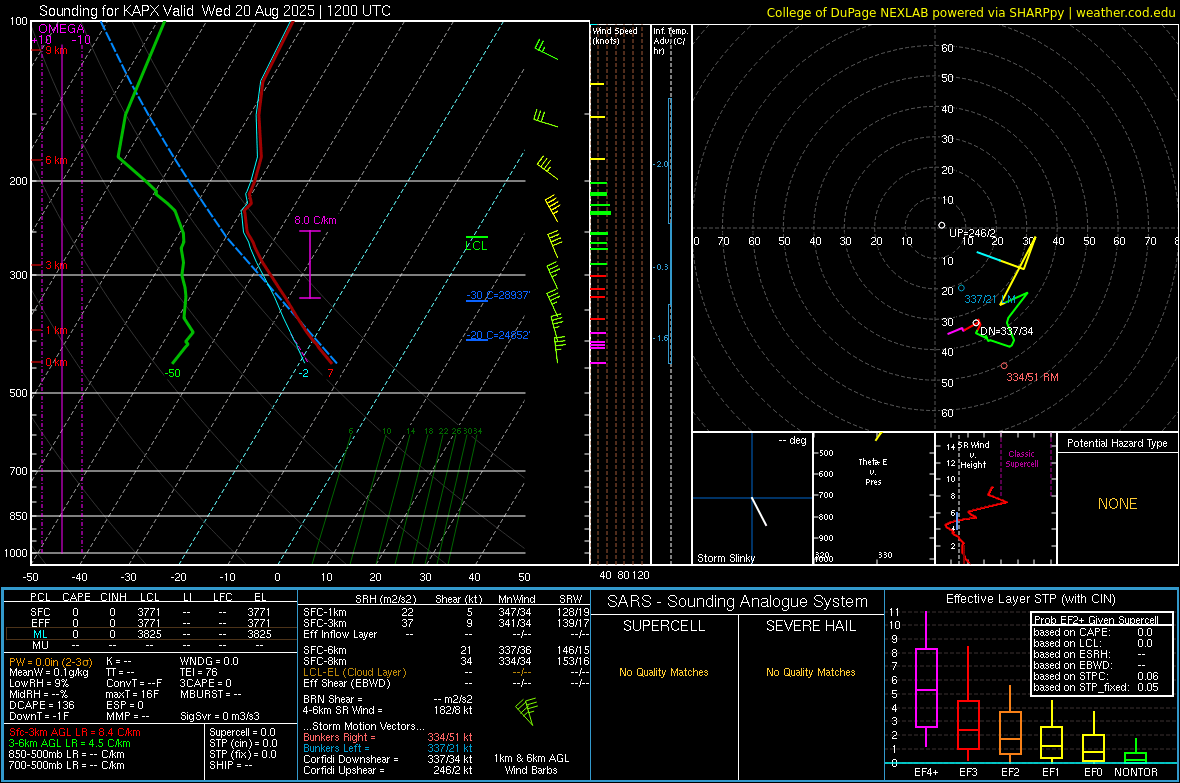The width and height of the screenshot is (1180, 783).
Task: Click the 'Corfidi Upshear' entry
Action: pyautogui.click(x=388, y=770)
